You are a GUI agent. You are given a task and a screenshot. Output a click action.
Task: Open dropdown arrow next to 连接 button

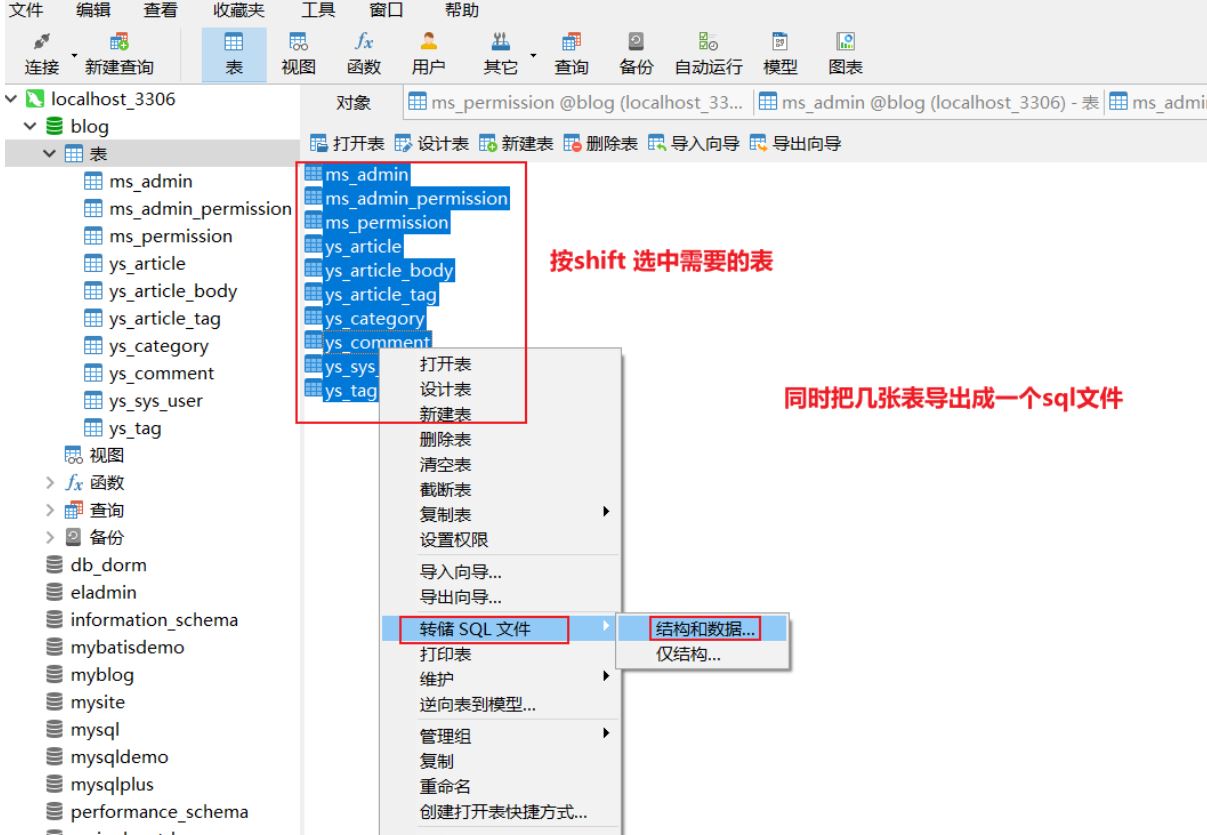(76, 54)
